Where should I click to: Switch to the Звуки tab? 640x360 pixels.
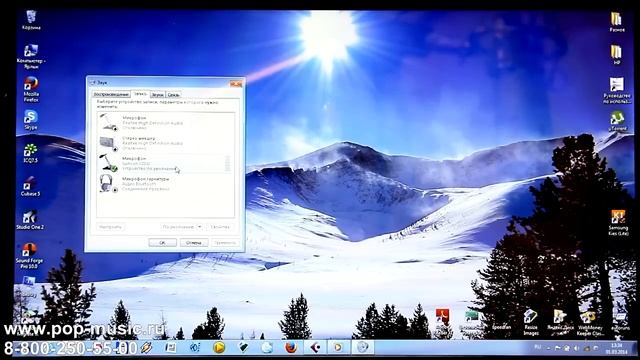point(158,95)
